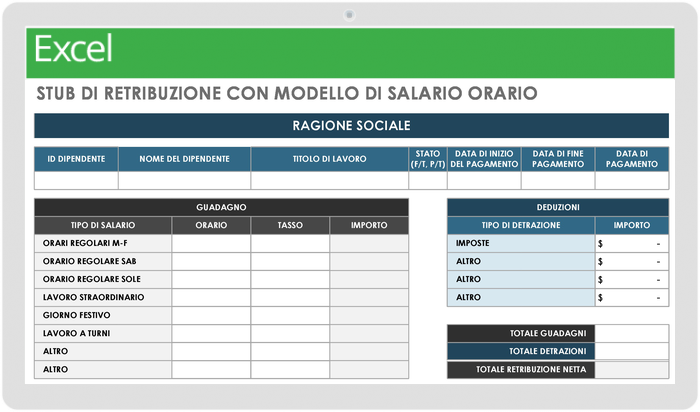Click the amount cell for IMPOSTE

pos(632,243)
